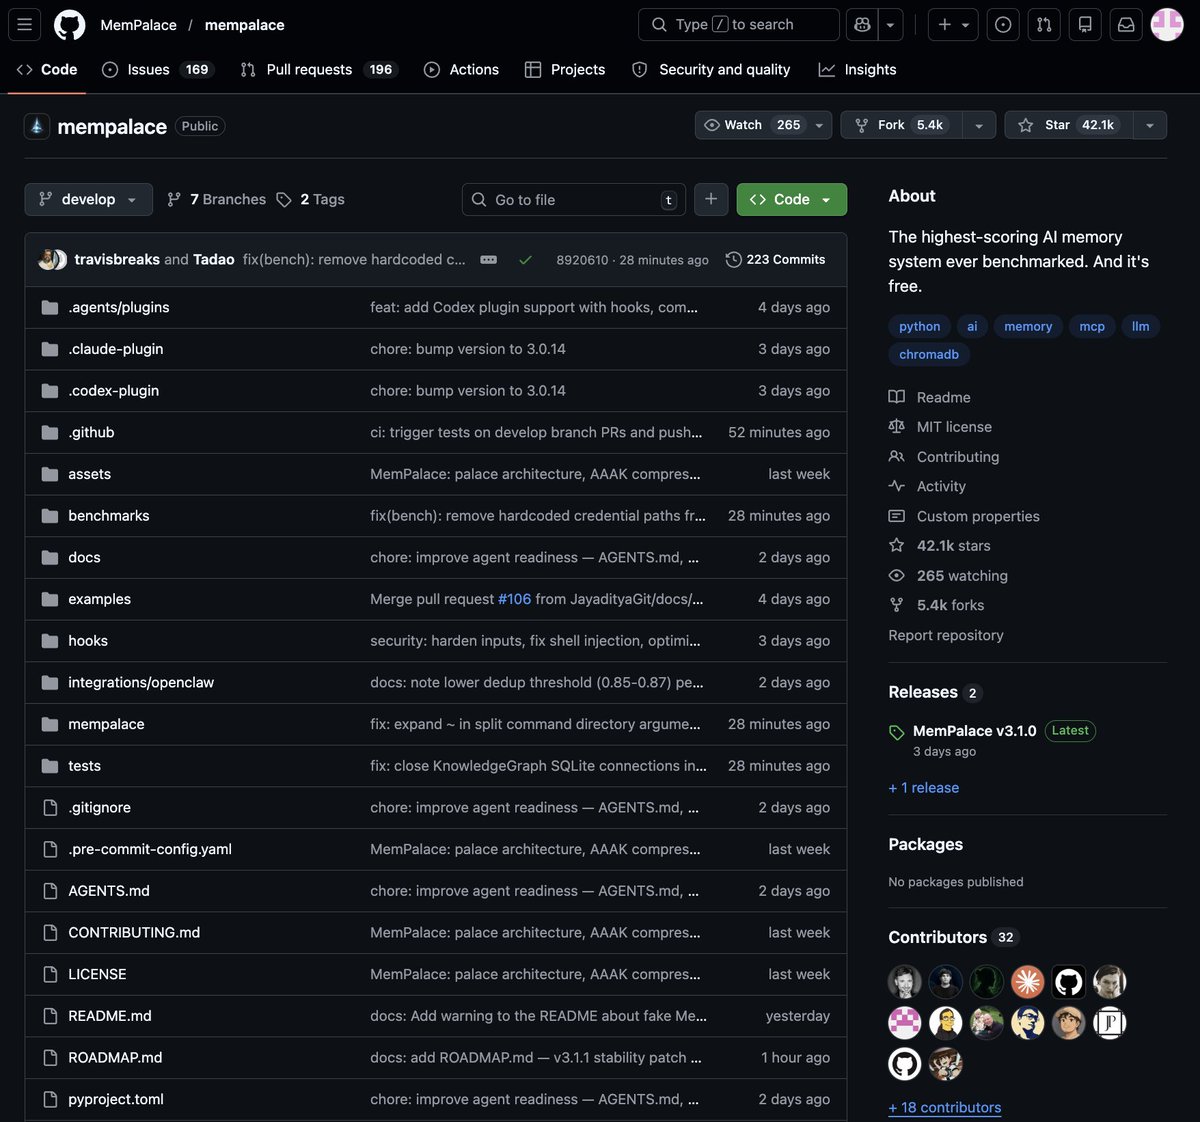Image resolution: width=1200 pixels, height=1122 pixels.
Task: Click the + 1 release link
Action: 924,788
